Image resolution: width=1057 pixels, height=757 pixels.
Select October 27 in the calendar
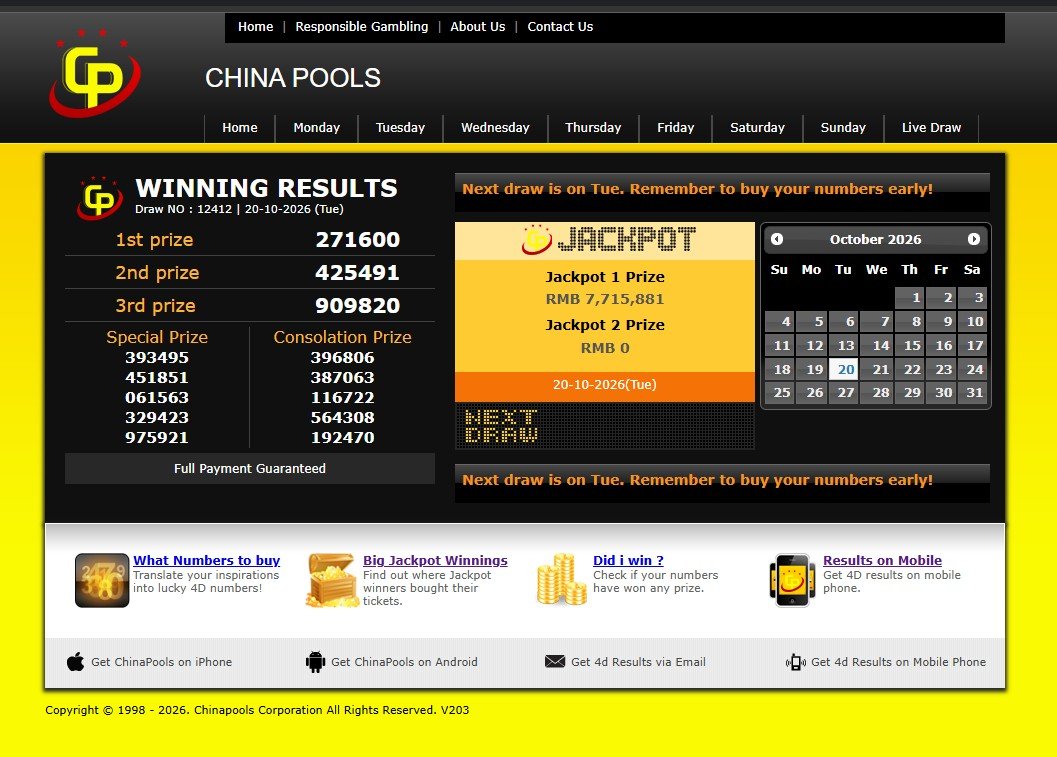pyautogui.click(x=844, y=393)
